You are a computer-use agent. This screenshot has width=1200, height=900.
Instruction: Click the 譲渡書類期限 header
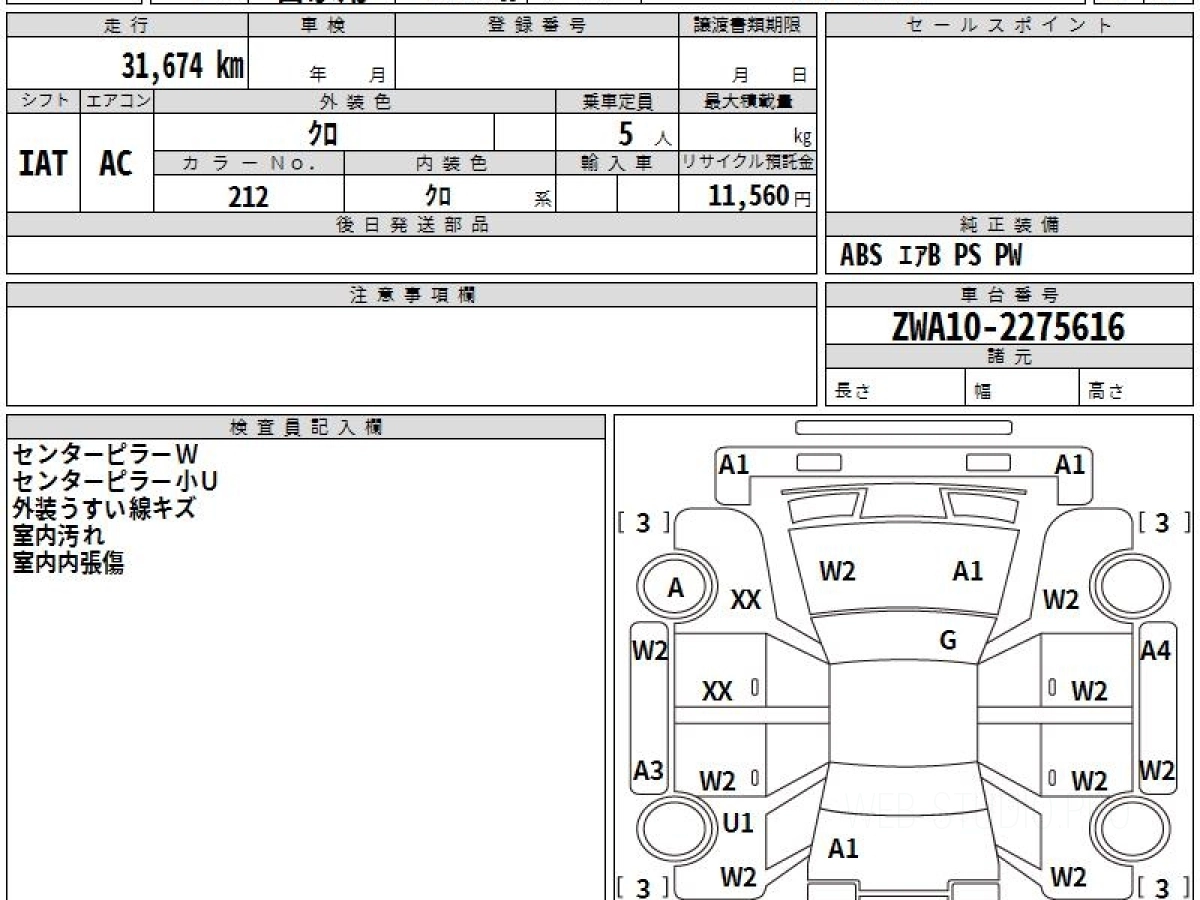(748, 26)
